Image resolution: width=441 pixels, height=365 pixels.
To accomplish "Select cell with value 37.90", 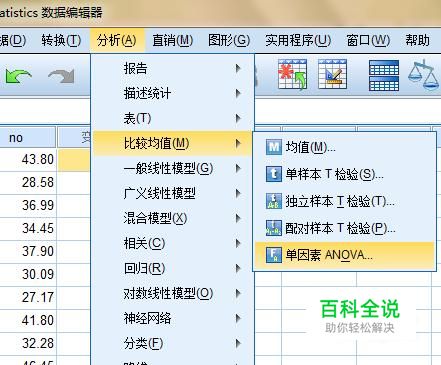I will tap(28, 251).
